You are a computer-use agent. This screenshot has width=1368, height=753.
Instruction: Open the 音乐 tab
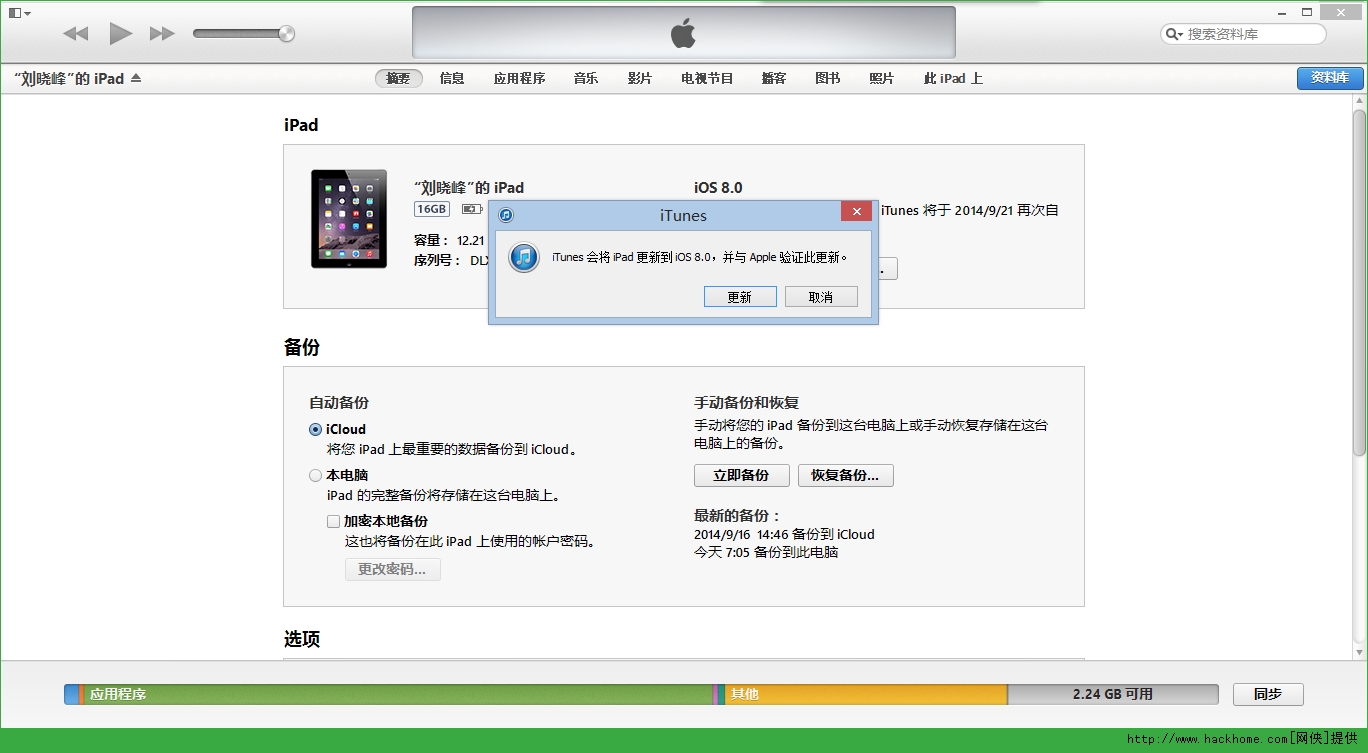(586, 78)
